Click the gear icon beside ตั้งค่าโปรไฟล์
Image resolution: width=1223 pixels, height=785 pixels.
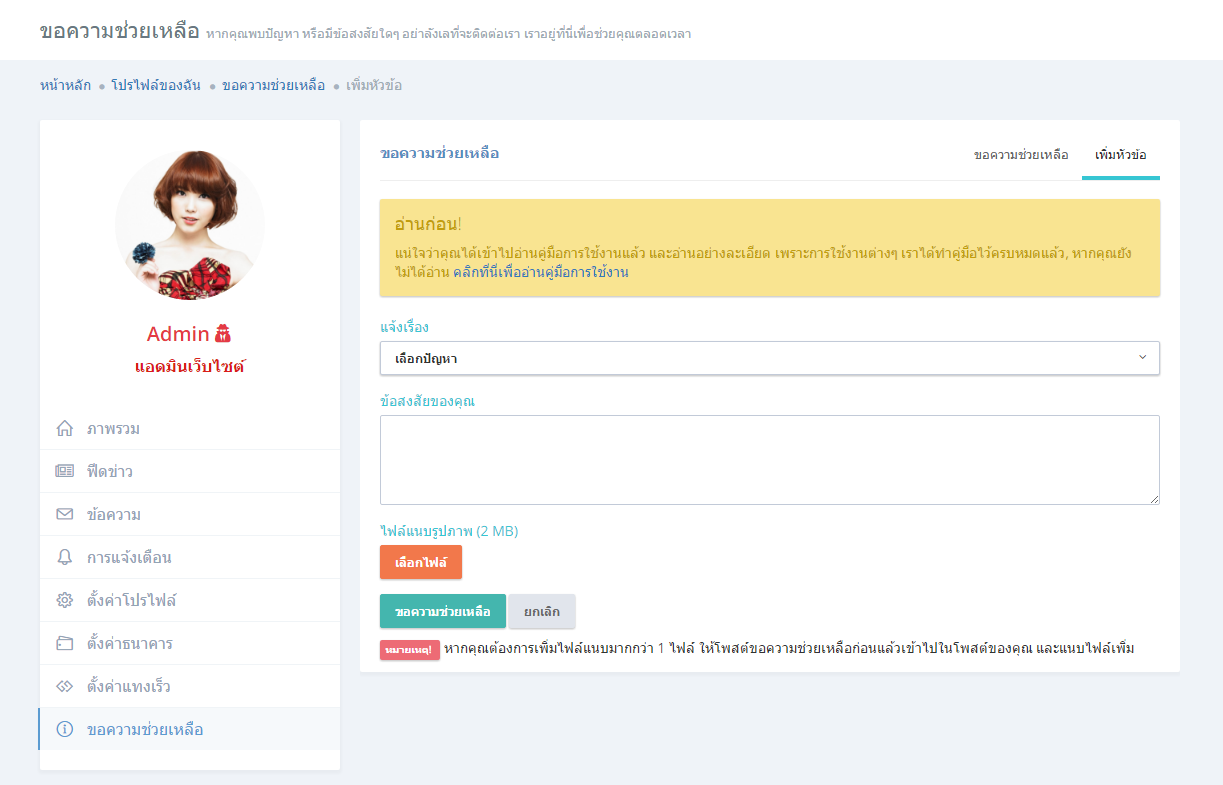coord(65,601)
